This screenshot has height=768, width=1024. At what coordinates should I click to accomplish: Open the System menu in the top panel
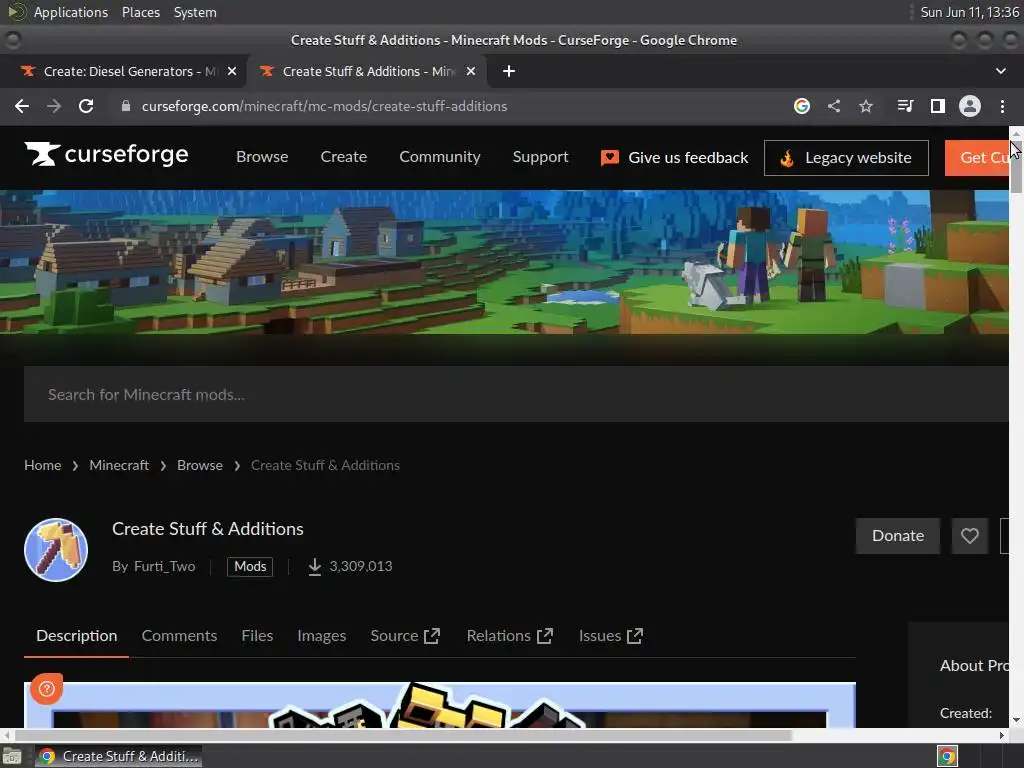coord(195,12)
